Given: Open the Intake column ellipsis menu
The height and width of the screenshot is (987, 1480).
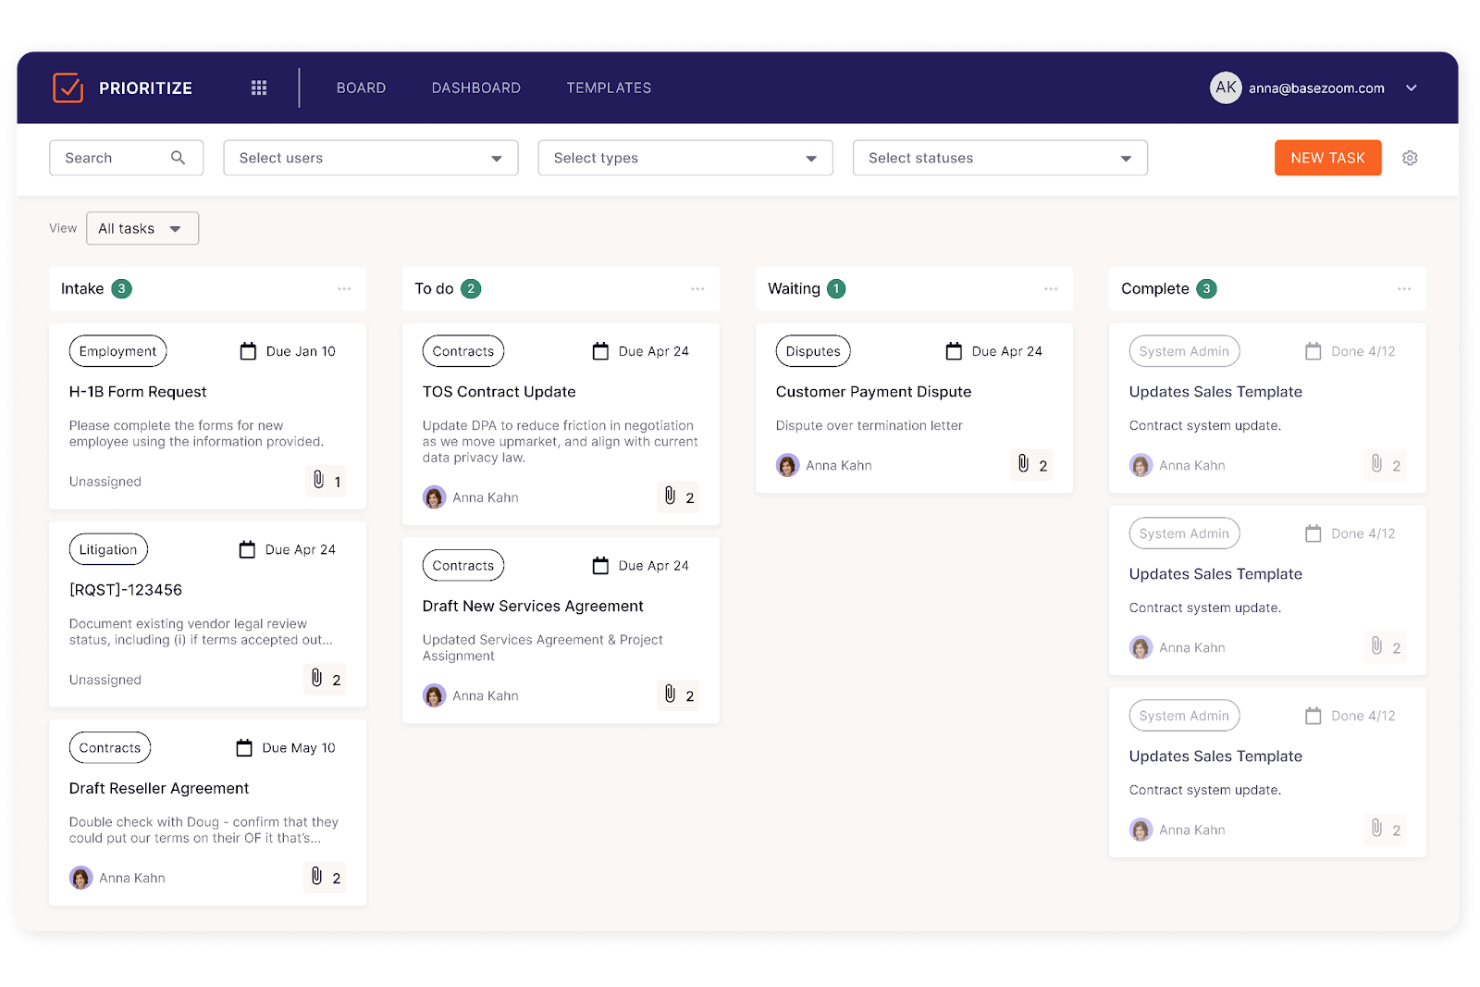Looking at the screenshot, I should (344, 288).
